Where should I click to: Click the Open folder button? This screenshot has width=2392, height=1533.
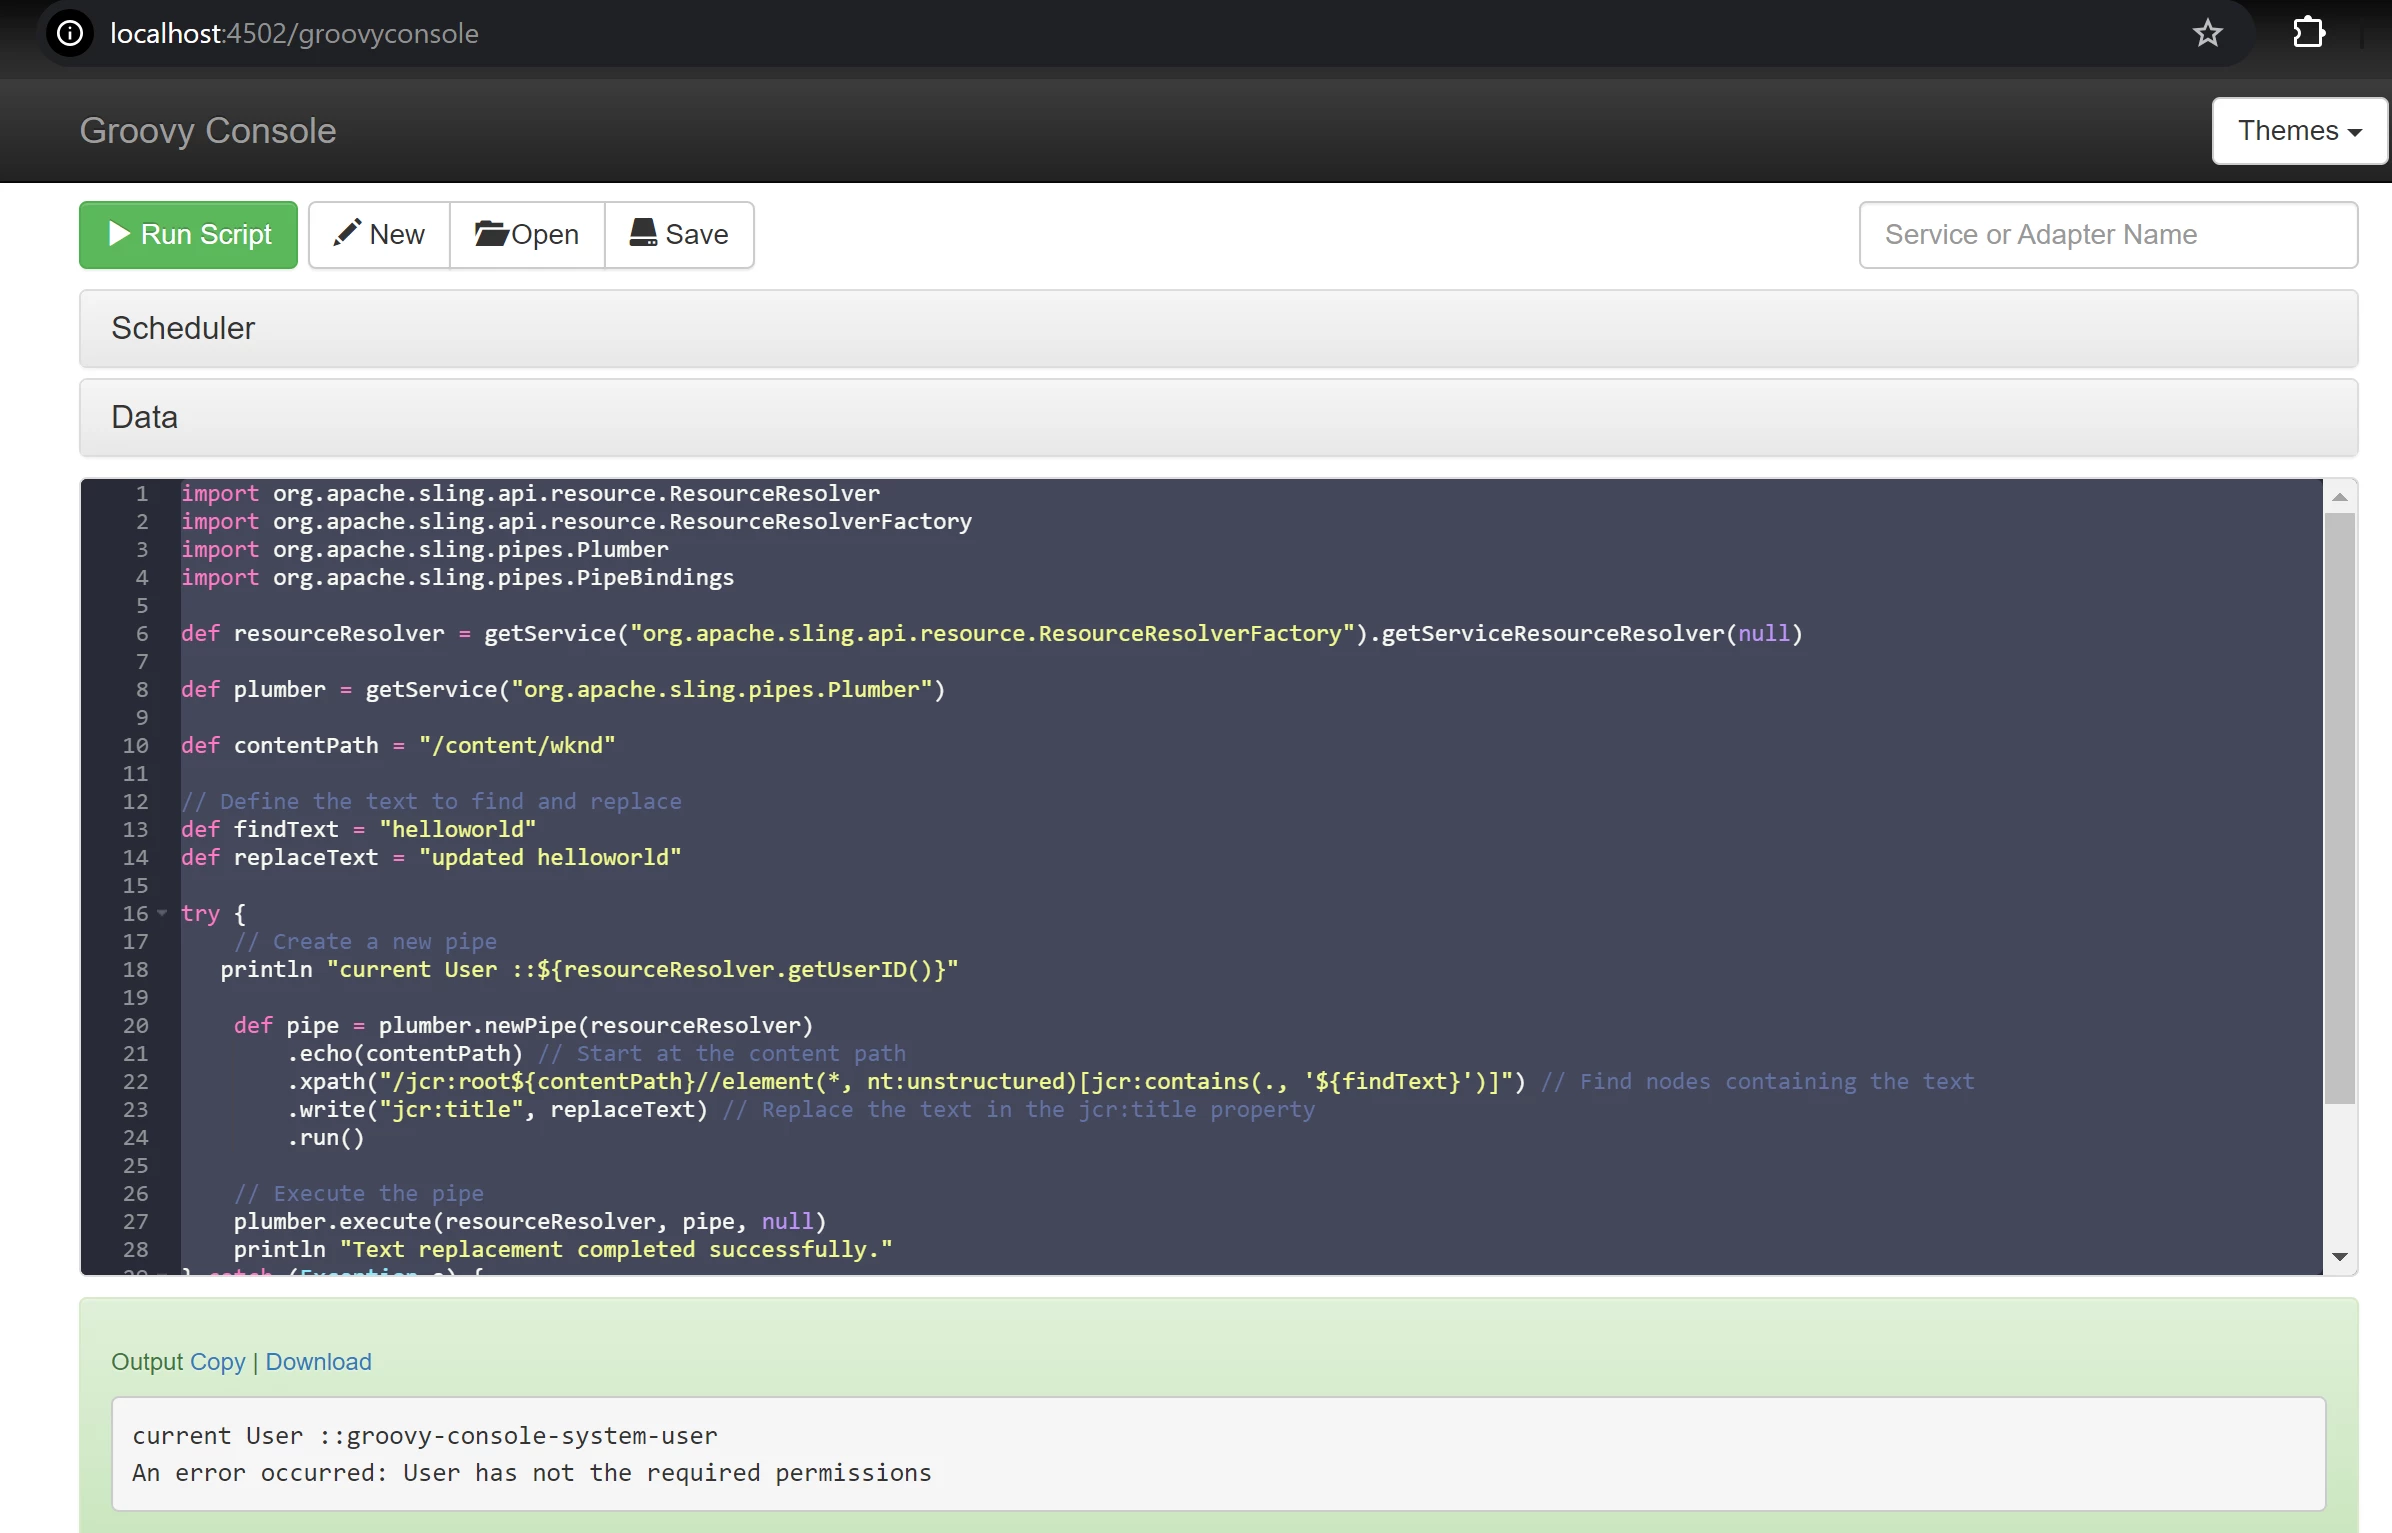tap(527, 234)
